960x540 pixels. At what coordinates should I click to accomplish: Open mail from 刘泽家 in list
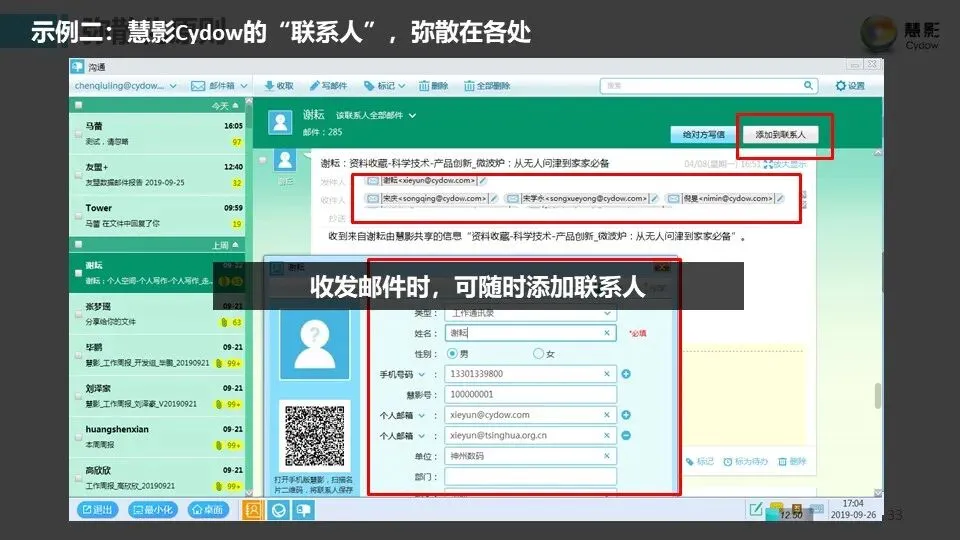tap(159, 396)
